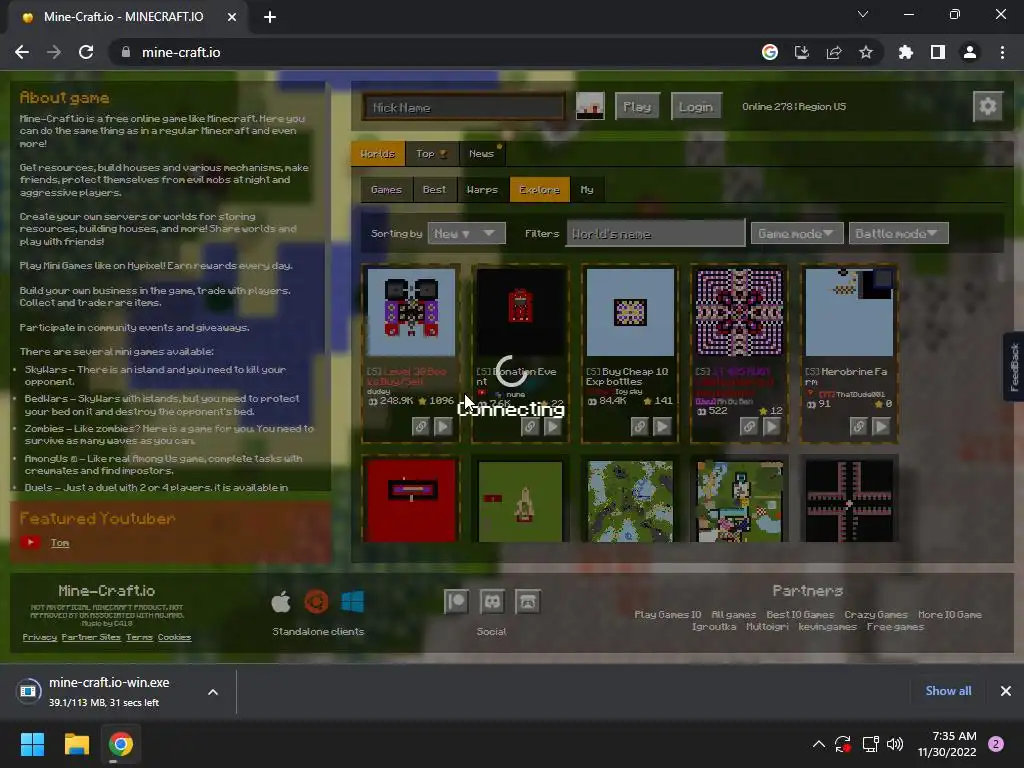Image resolution: width=1024 pixels, height=768 pixels.
Task: Play the world with 522 visits
Action: pyautogui.click(x=771, y=426)
